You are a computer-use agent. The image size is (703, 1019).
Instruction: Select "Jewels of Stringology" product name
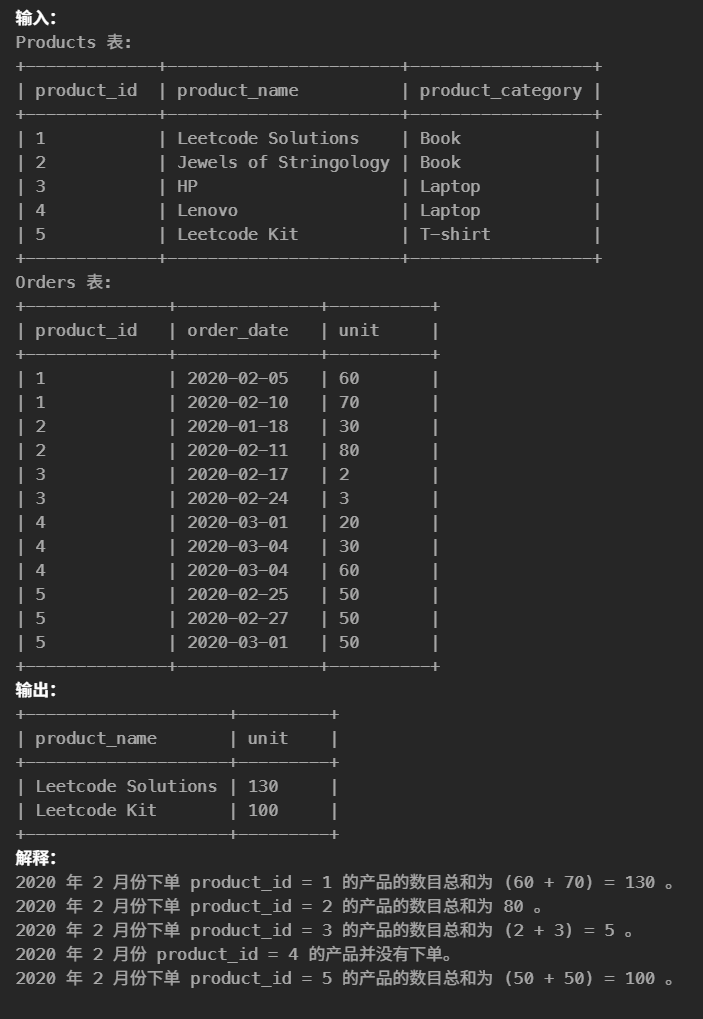click(x=283, y=162)
